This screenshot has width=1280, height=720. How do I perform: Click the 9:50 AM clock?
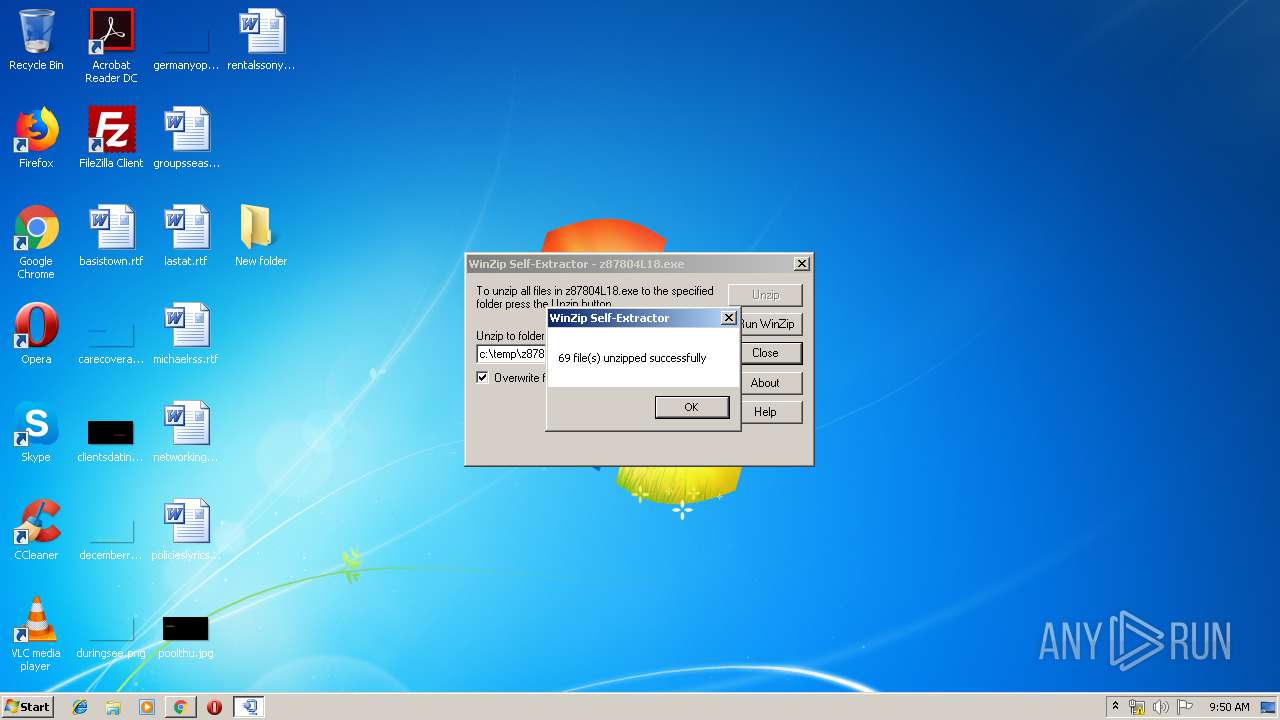(1229, 707)
